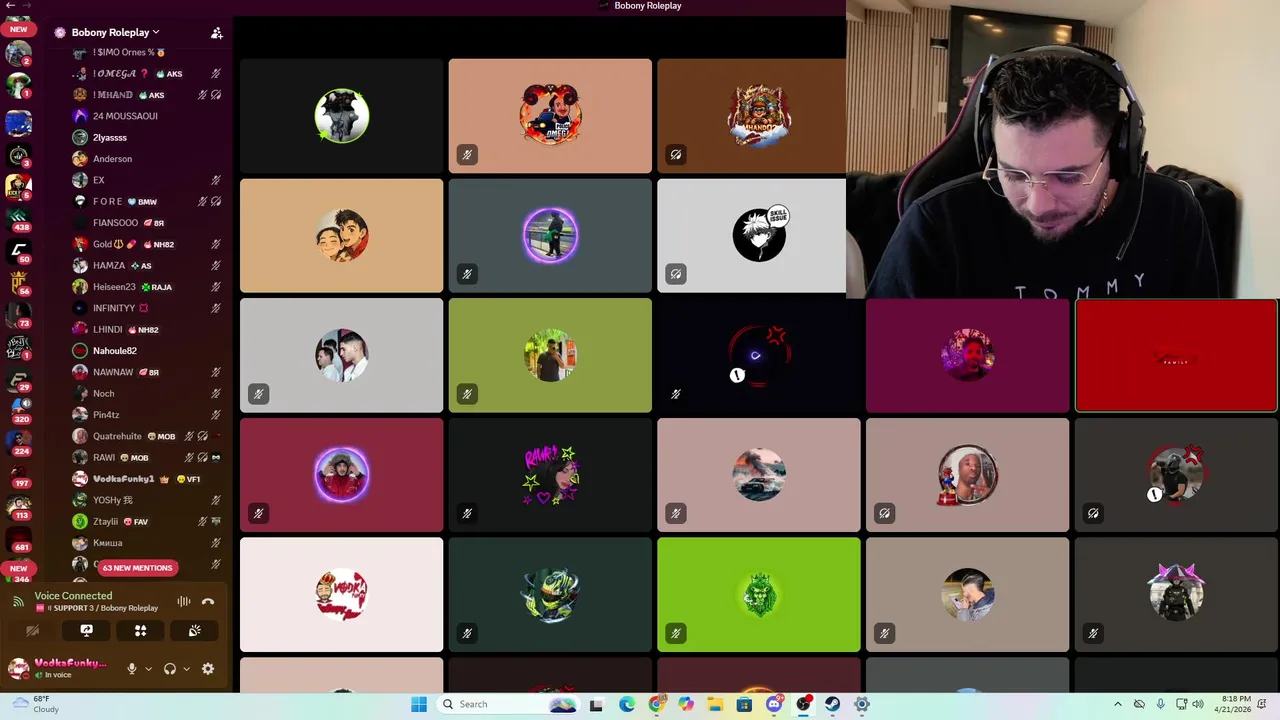Open server with 224 unread badge
Image resolution: width=1280 pixels, height=720 pixels.
pos(18,443)
